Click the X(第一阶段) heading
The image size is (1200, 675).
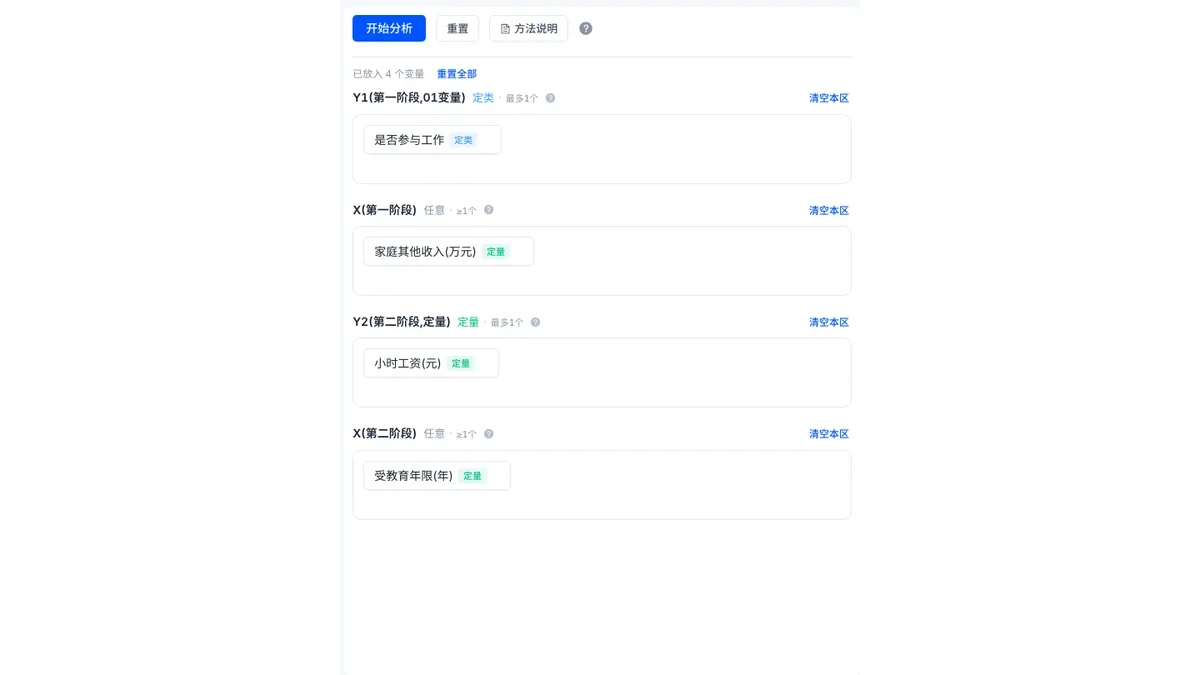click(x=385, y=210)
